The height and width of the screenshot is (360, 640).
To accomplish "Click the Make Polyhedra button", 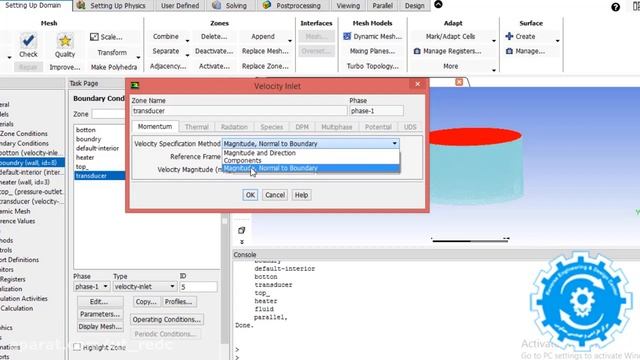I will pos(114,67).
